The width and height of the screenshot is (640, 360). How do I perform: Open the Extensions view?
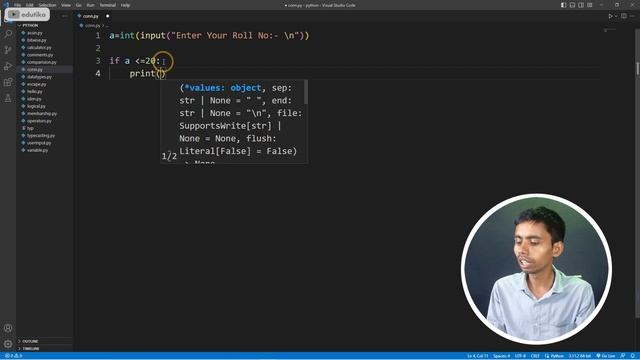click(x=8, y=82)
